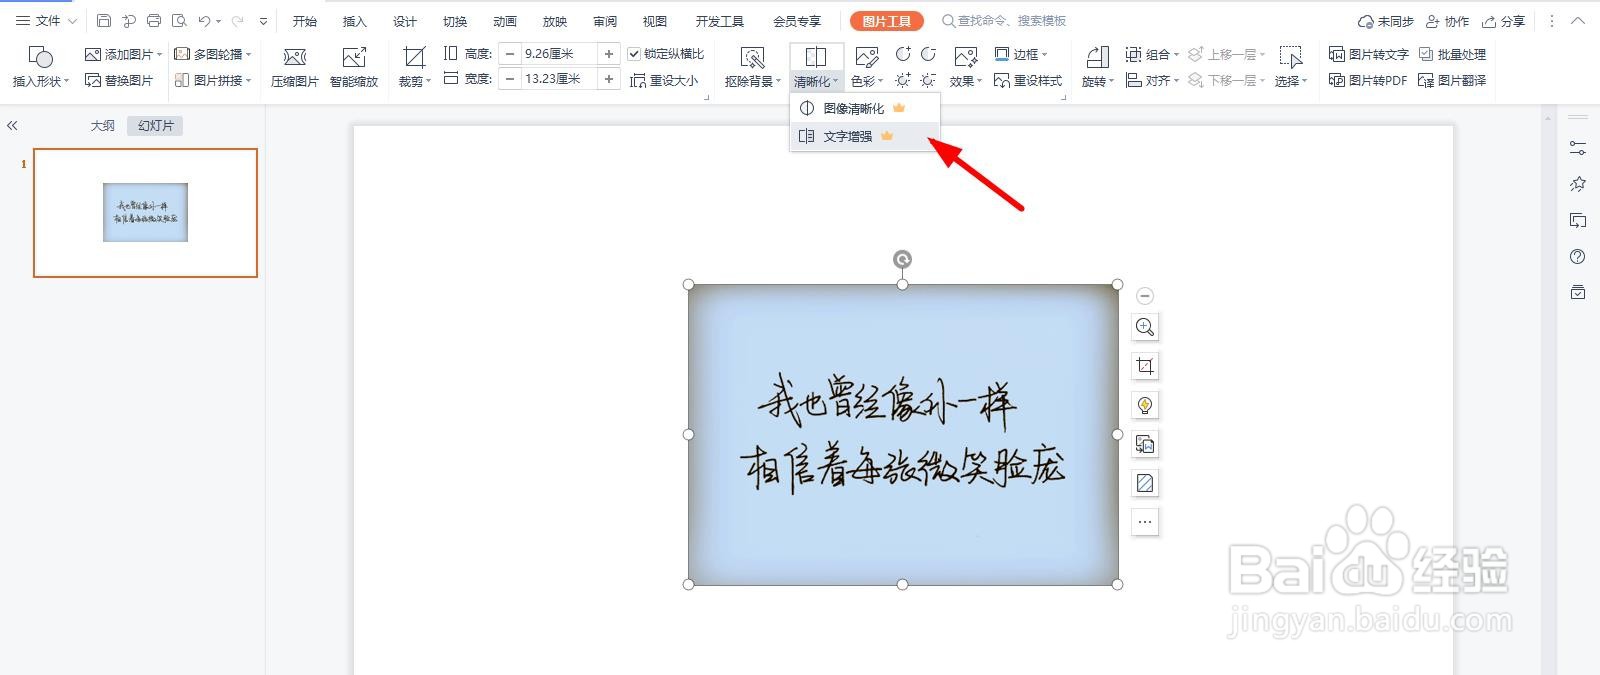The height and width of the screenshot is (675, 1600).
Task: Click the rotate handle above the picture
Action: click(x=902, y=260)
